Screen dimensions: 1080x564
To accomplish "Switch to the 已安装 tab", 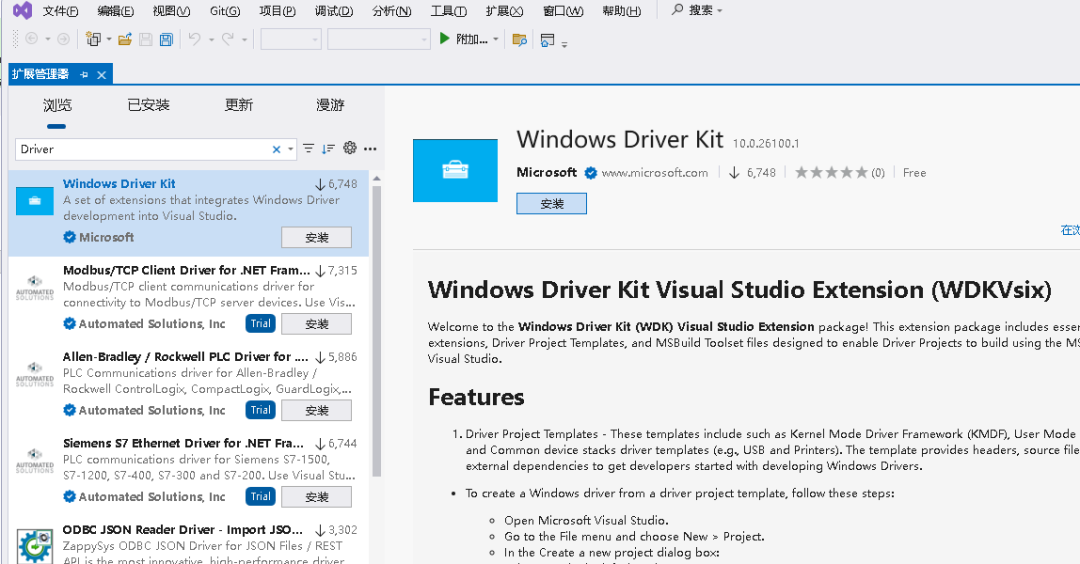I will click(x=148, y=105).
